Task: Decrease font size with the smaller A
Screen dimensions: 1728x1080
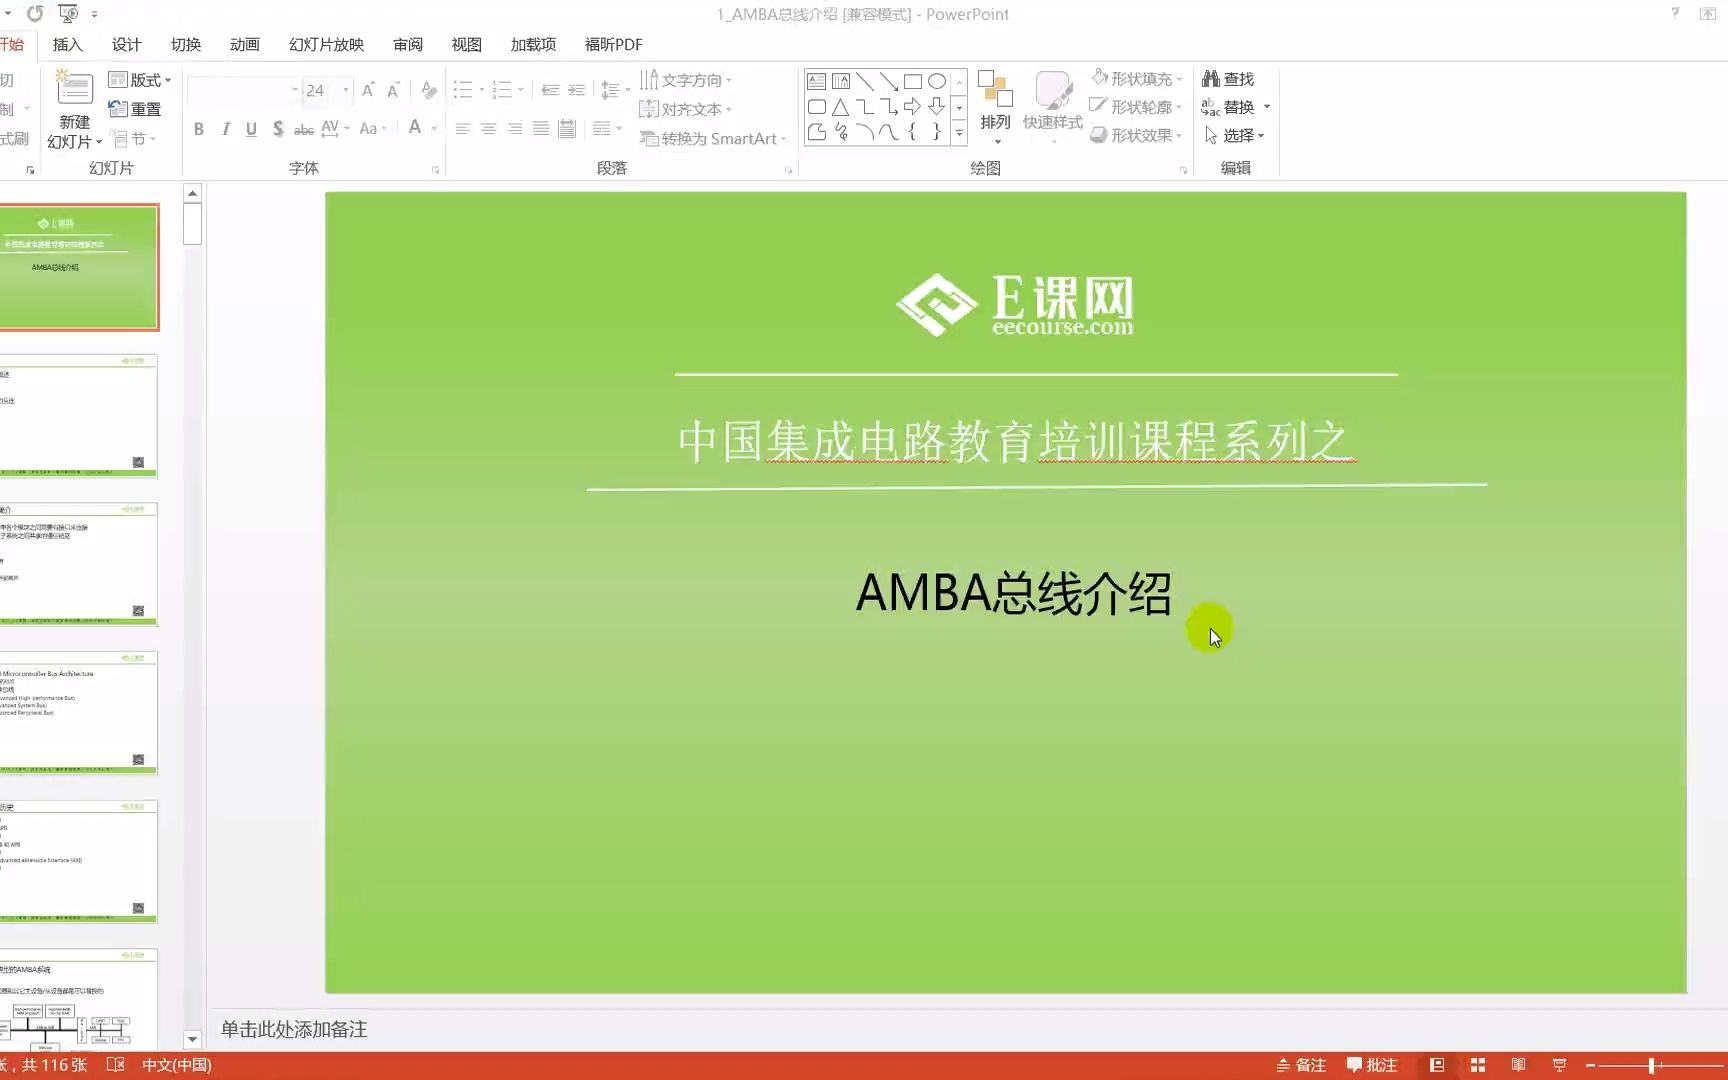Action: tap(393, 90)
